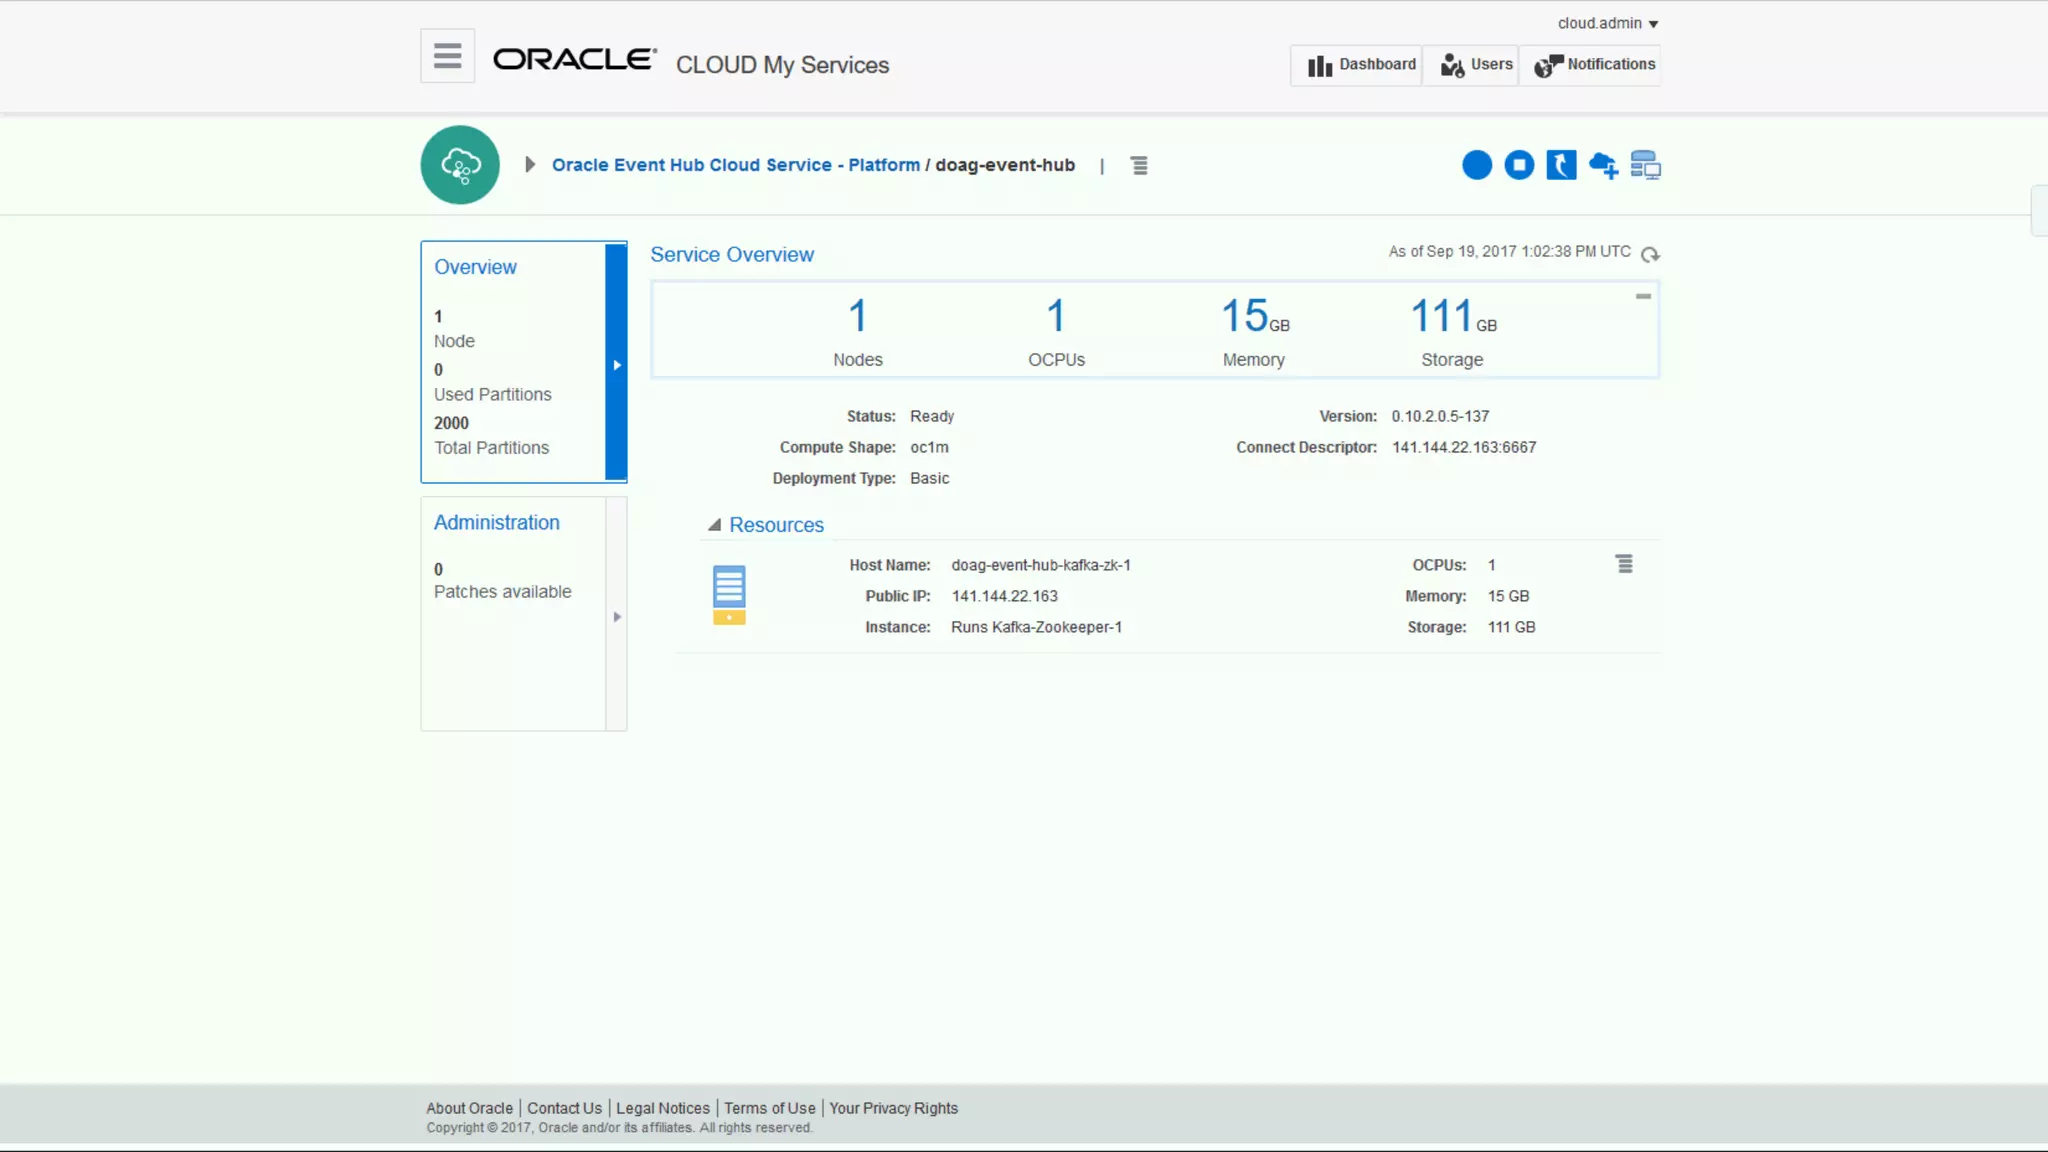
Task: Open Oracle Event Hub Cloud Service breadcrumb link
Action: (x=735, y=165)
